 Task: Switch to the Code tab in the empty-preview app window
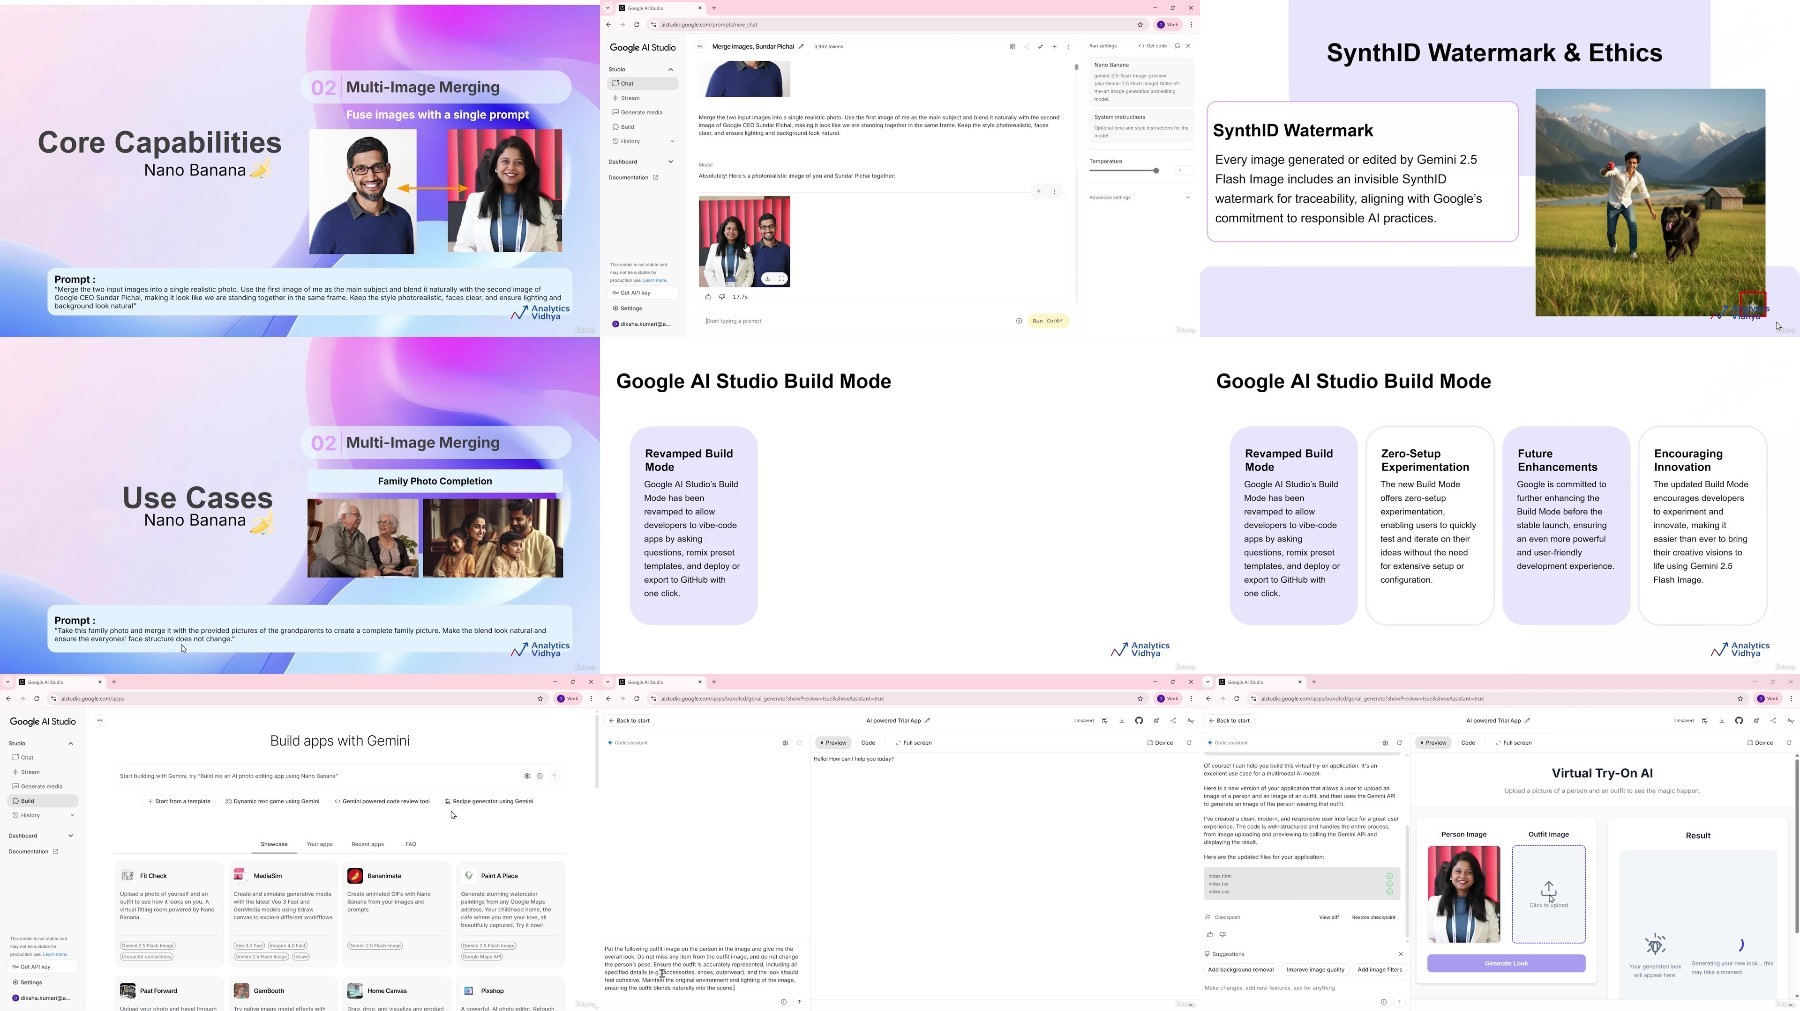[868, 743]
